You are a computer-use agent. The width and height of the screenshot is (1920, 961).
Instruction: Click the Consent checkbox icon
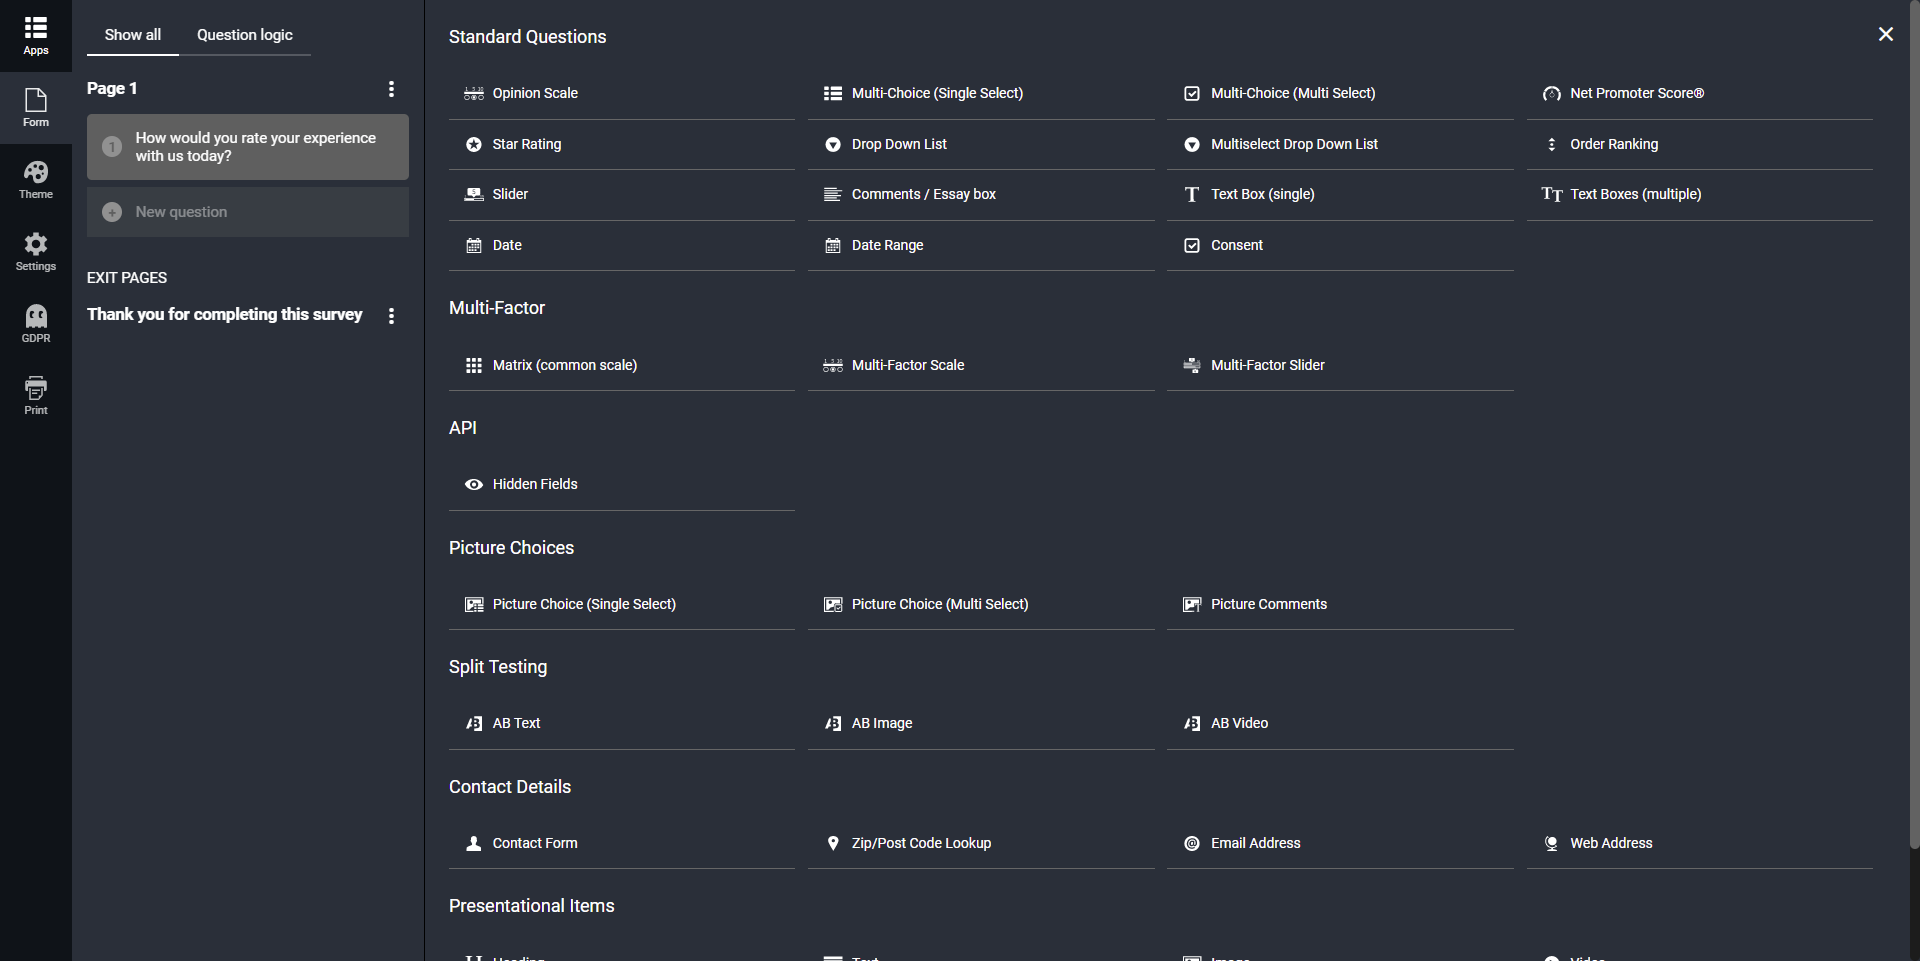tap(1192, 245)
